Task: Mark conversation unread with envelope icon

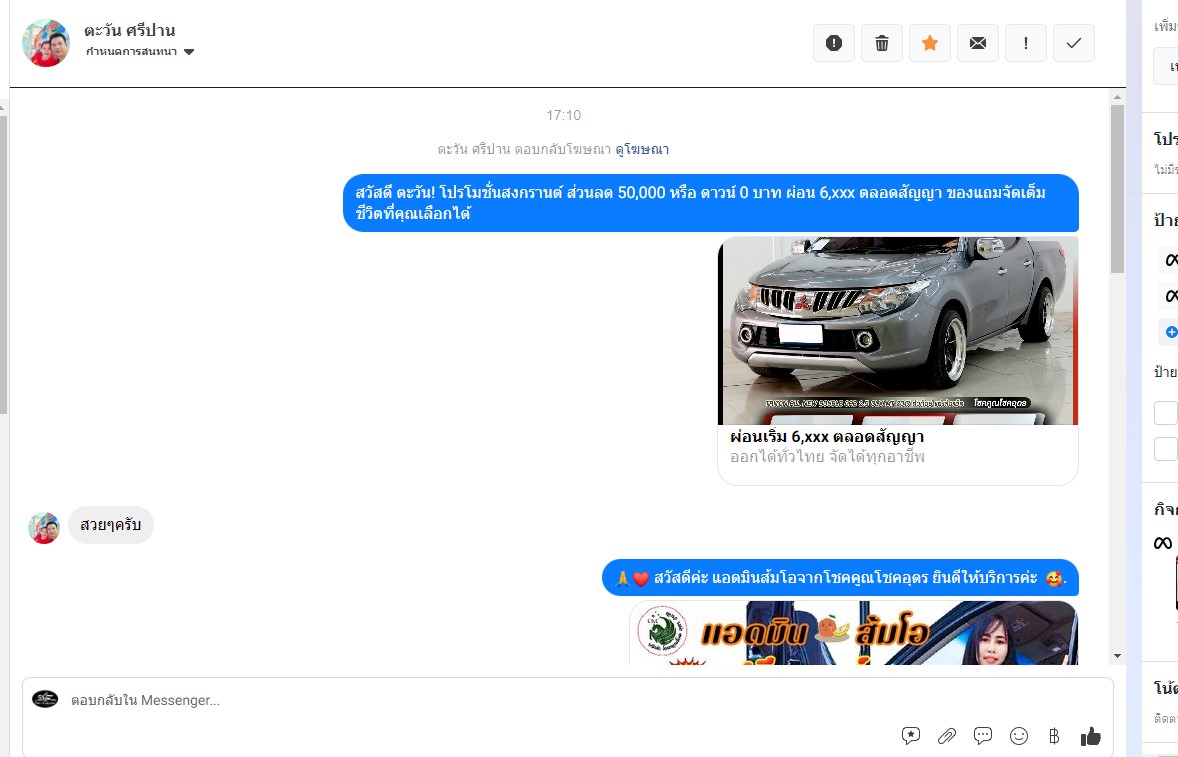Action: coord(978,43)
